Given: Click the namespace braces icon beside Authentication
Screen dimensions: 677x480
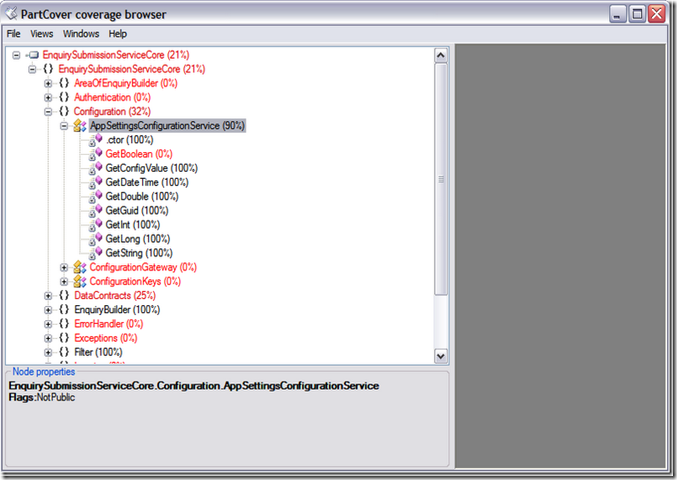Looking at the screenshot, I should [x=64, y=97].
